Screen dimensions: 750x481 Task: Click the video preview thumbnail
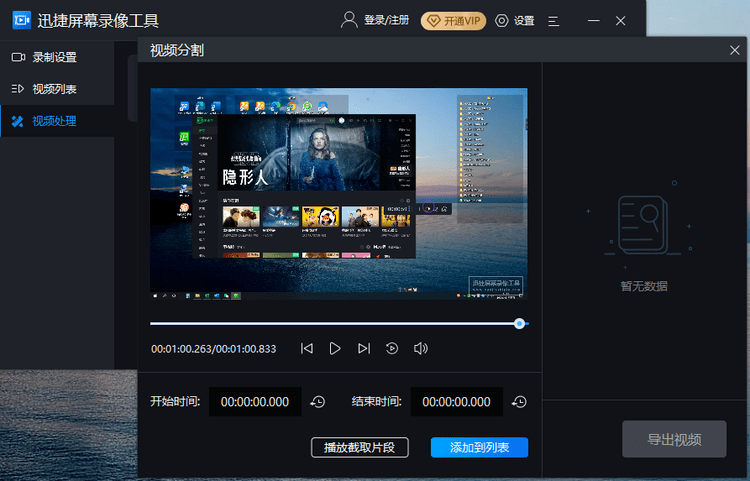point(339,194)
